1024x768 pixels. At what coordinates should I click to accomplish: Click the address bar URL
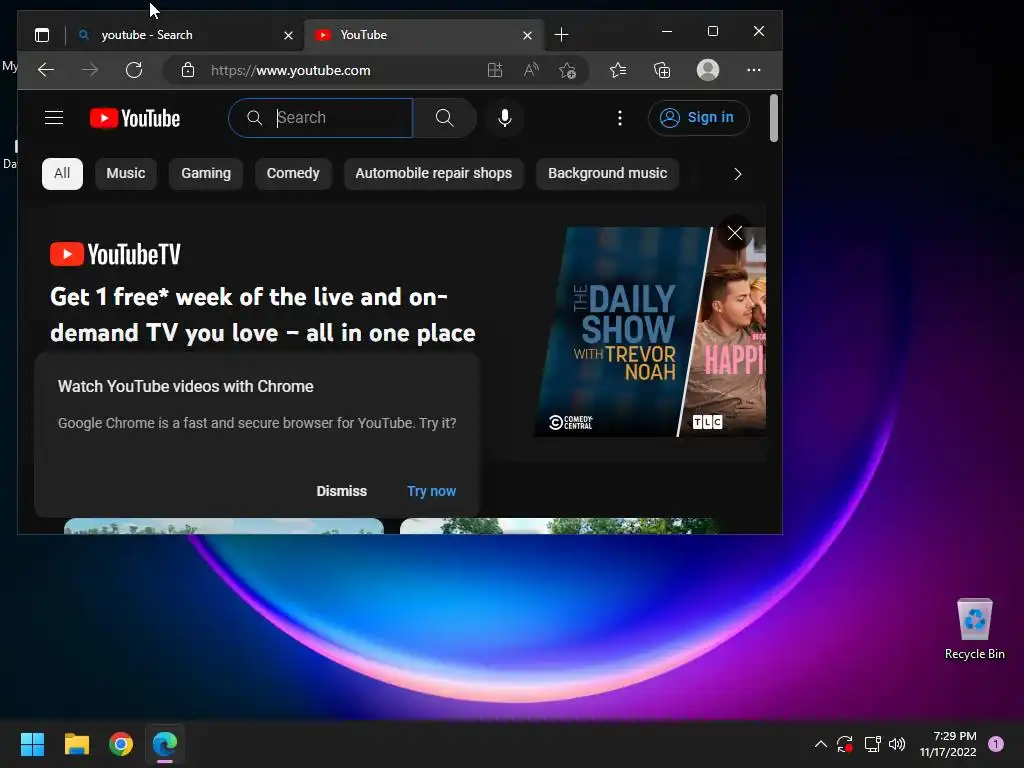coord(291,71)
